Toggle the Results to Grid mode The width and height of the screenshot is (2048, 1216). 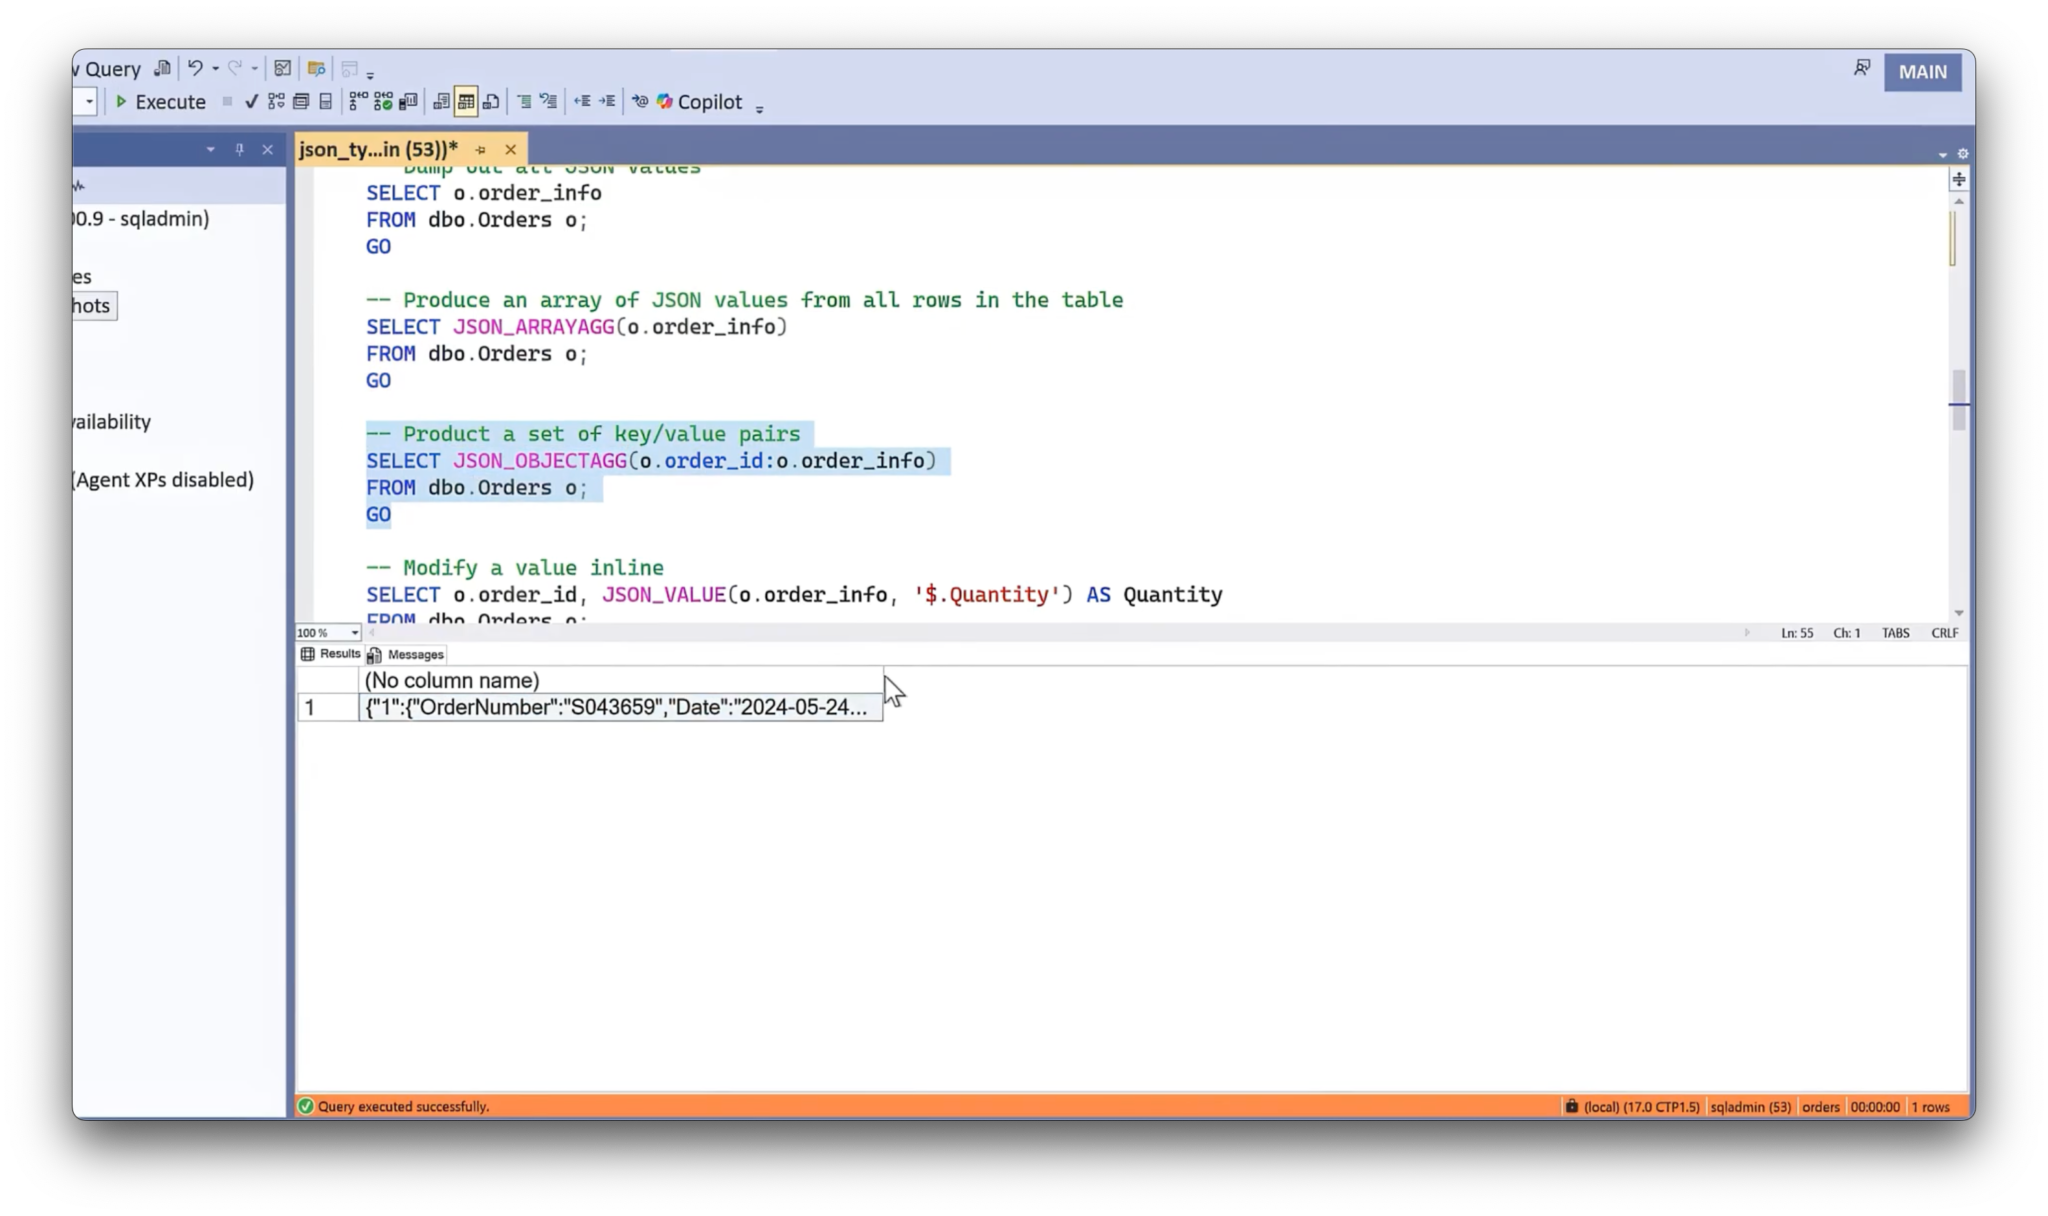click(x=464, y=101)
